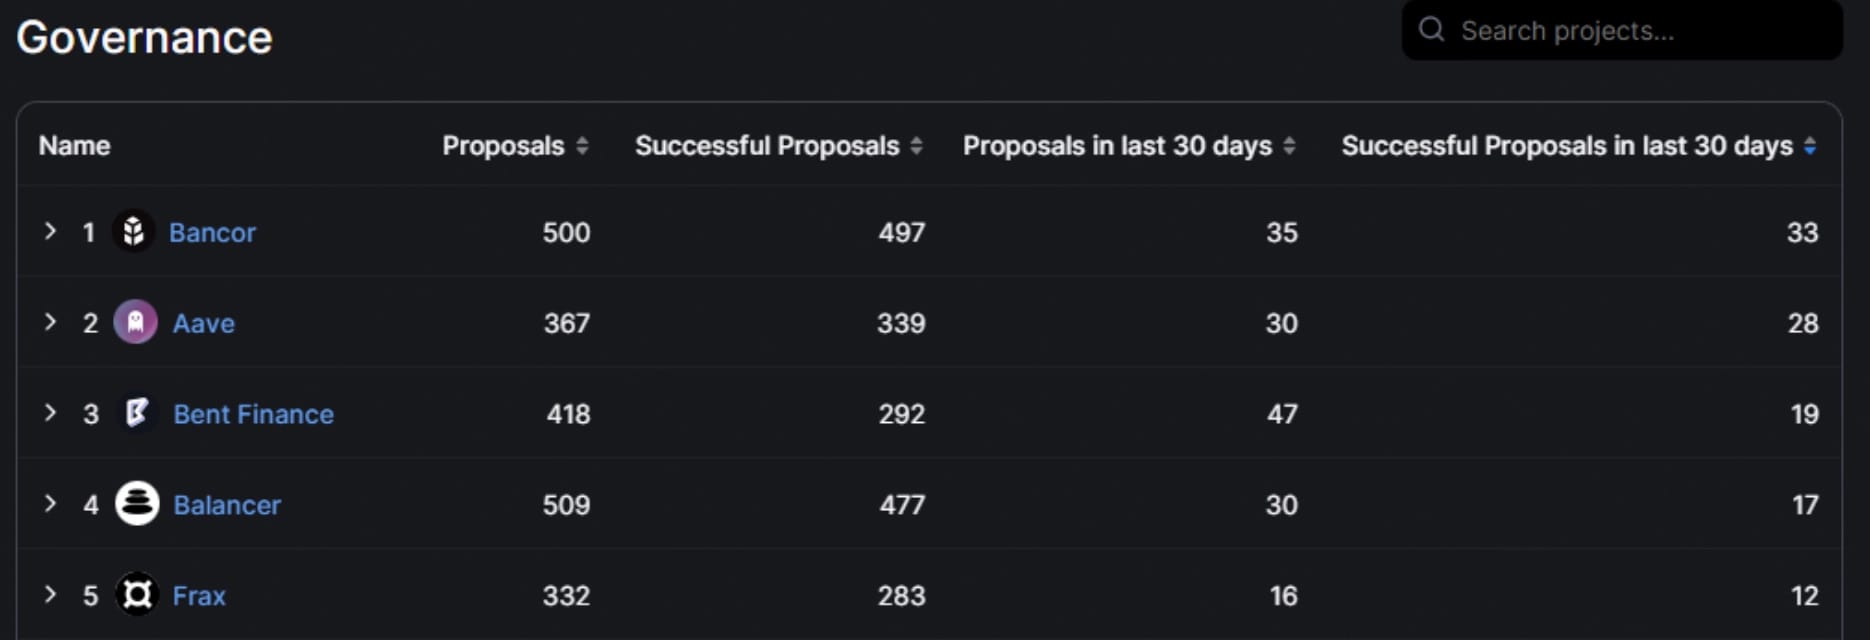This screenshot has width=1870, height=640.
Task: Open the Bancor project link
Action: pos(212,233)
